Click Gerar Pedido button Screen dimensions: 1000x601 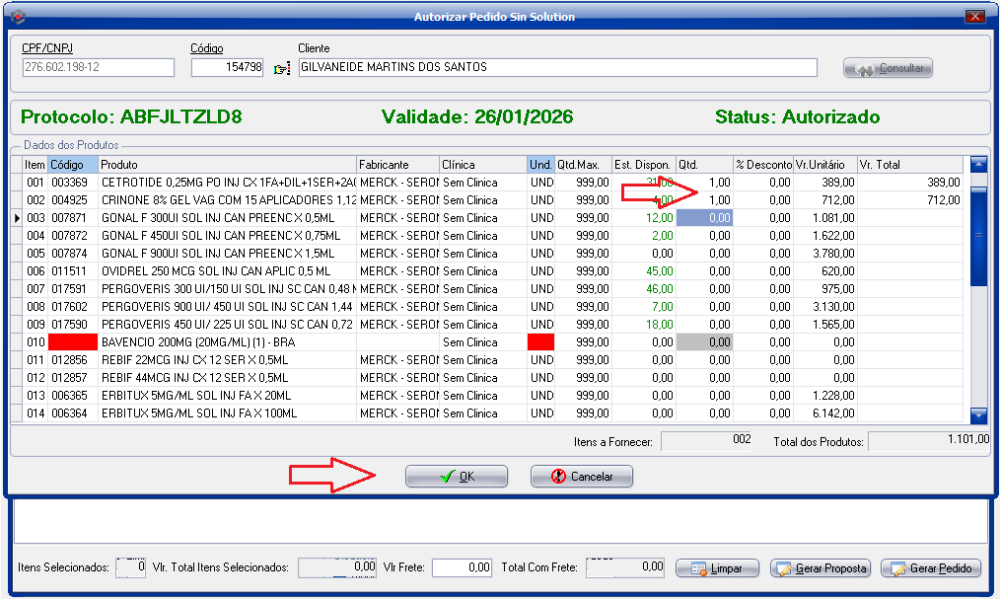(931, 568)
